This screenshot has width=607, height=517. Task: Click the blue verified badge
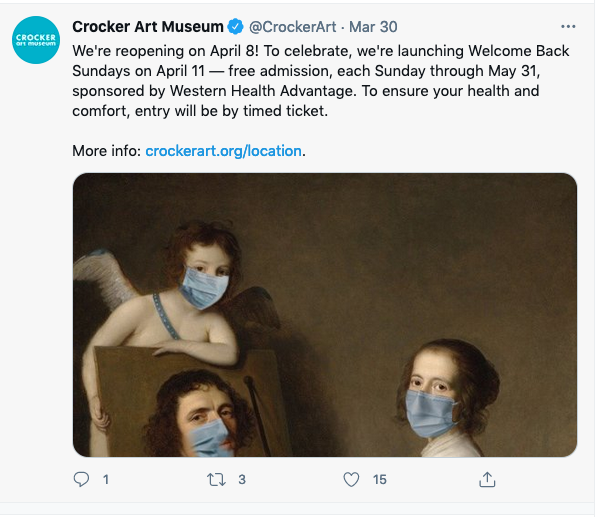[x=235, y=27]
